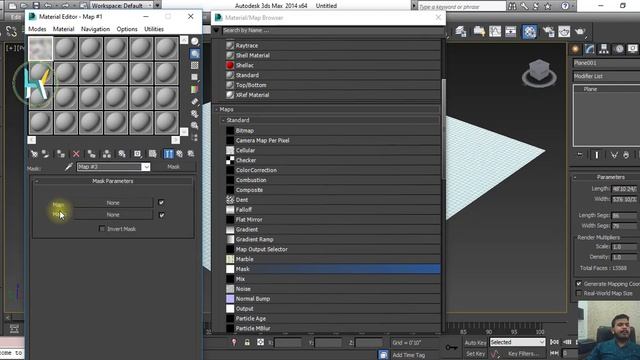Click Put Material to Scene icon
This screenshot has width=640, height=360.
45,154
